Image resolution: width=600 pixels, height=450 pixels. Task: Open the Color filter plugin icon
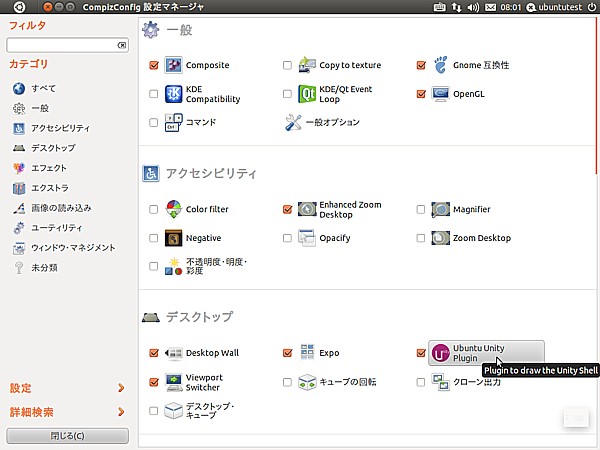click(173, 209)
